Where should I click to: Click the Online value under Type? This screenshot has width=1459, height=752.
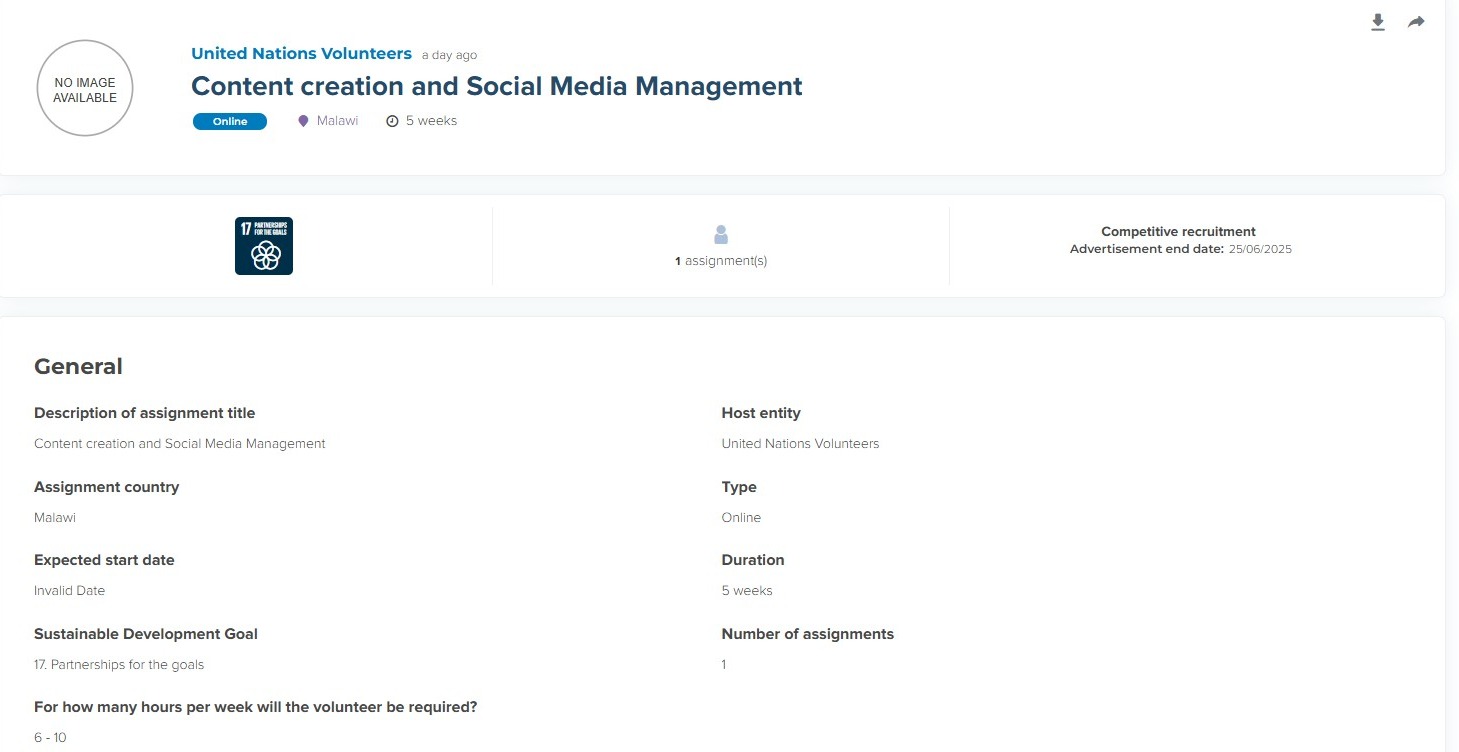(741, 518)
